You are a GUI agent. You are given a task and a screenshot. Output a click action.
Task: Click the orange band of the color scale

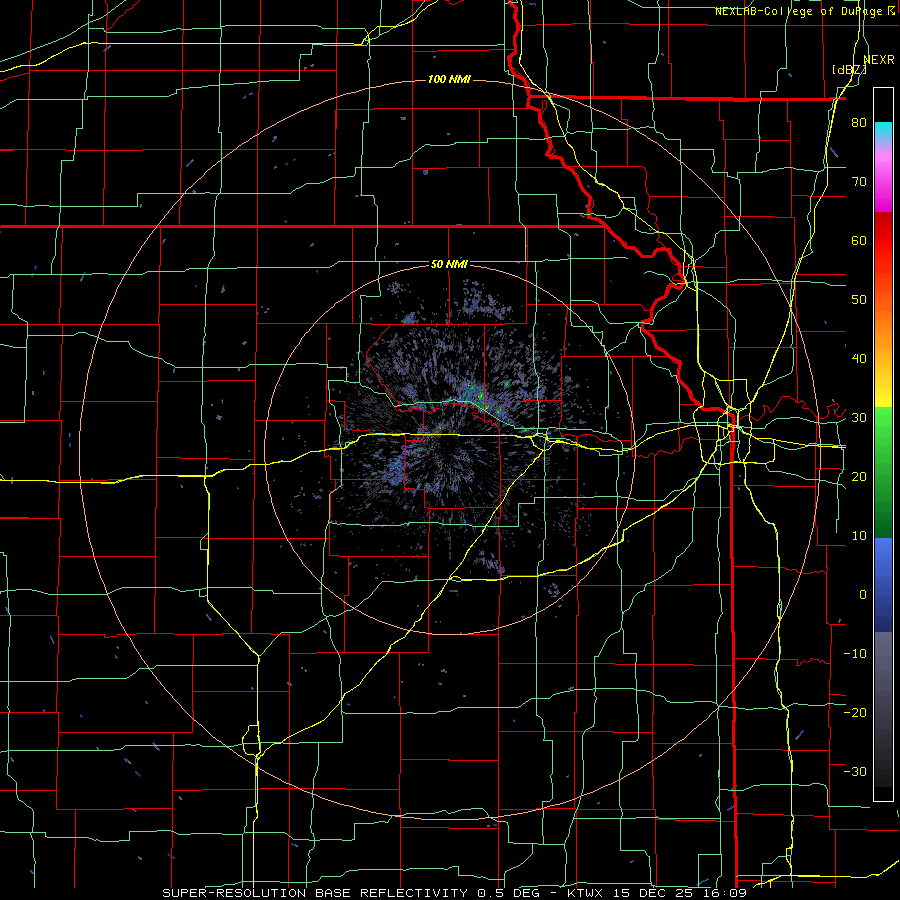click(x=883, y=324)
